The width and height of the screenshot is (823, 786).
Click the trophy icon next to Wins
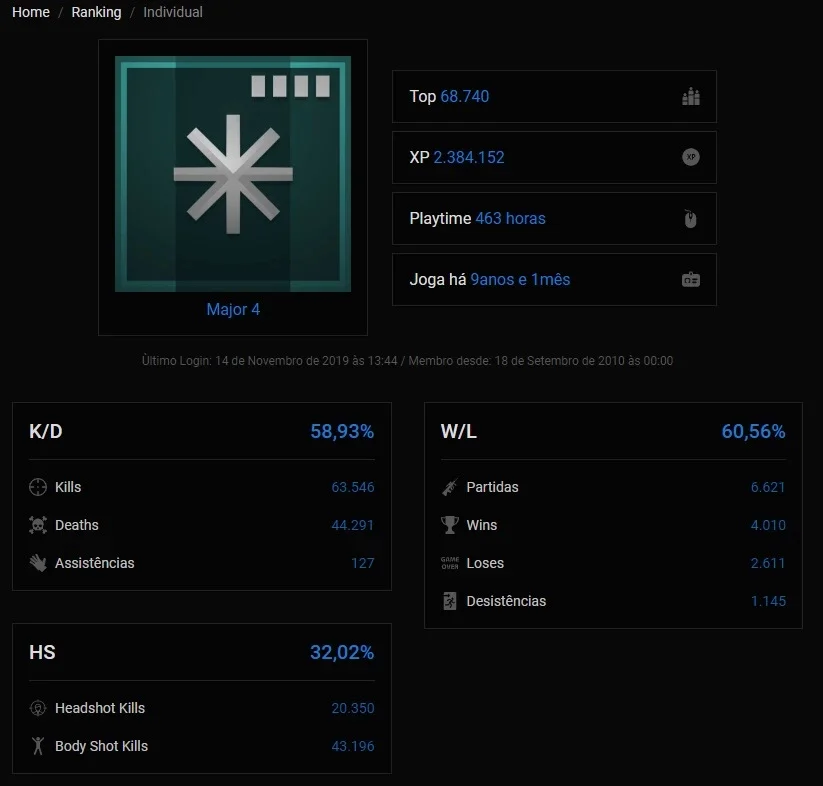coord(450,525)
